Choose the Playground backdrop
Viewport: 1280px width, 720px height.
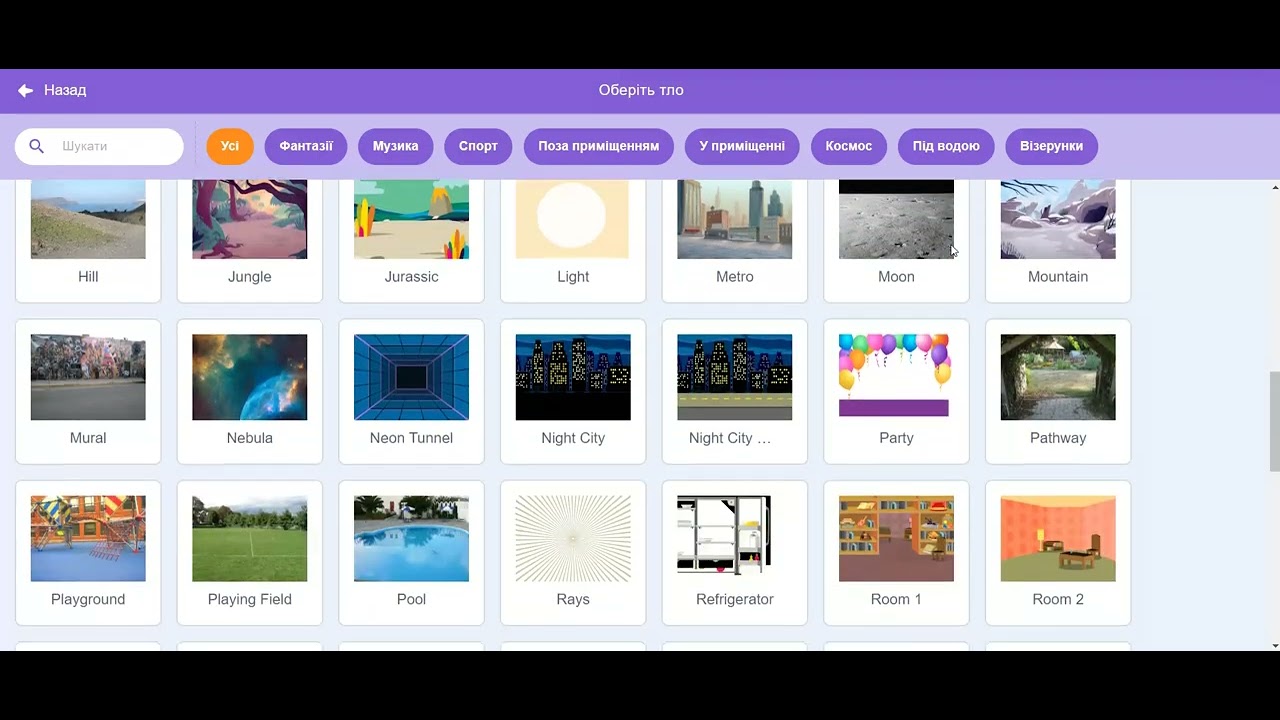(x=88, y=553)
